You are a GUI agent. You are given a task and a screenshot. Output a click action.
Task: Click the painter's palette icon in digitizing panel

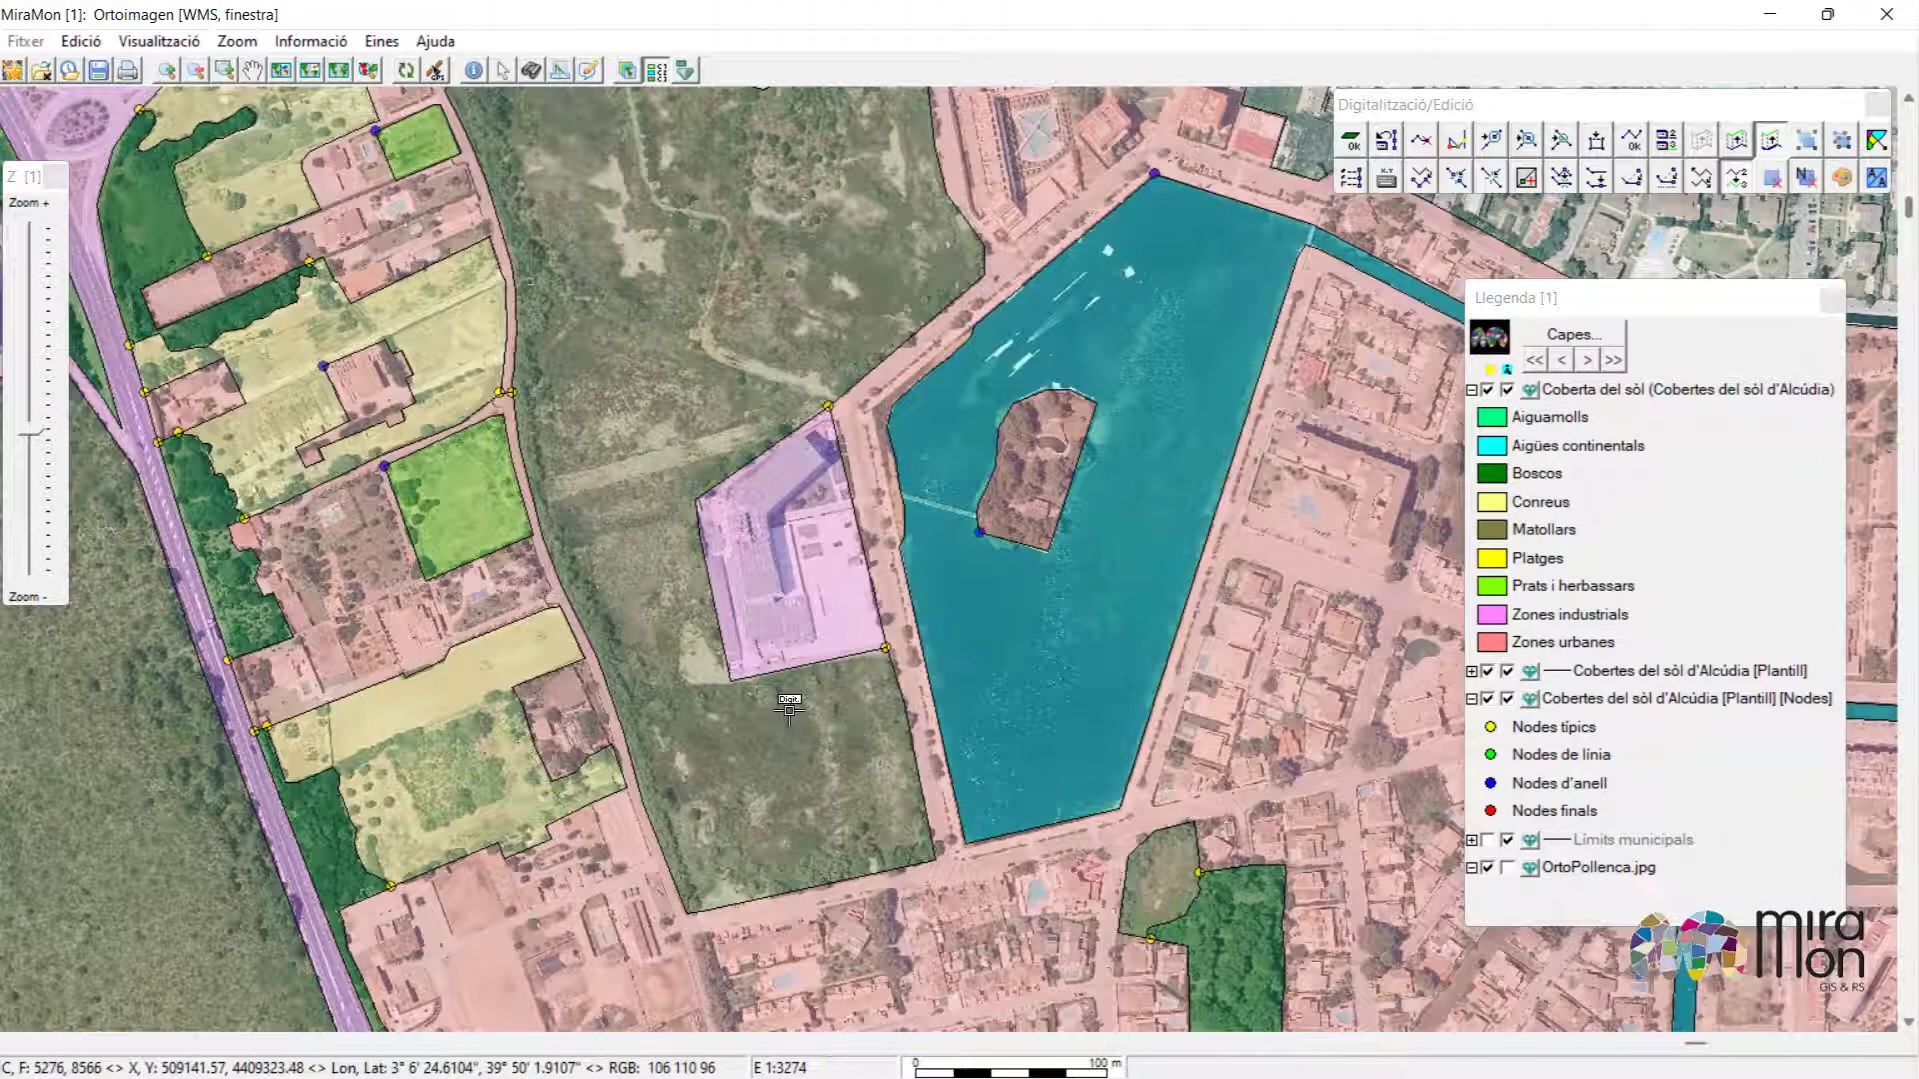(x=1842, y=178)
